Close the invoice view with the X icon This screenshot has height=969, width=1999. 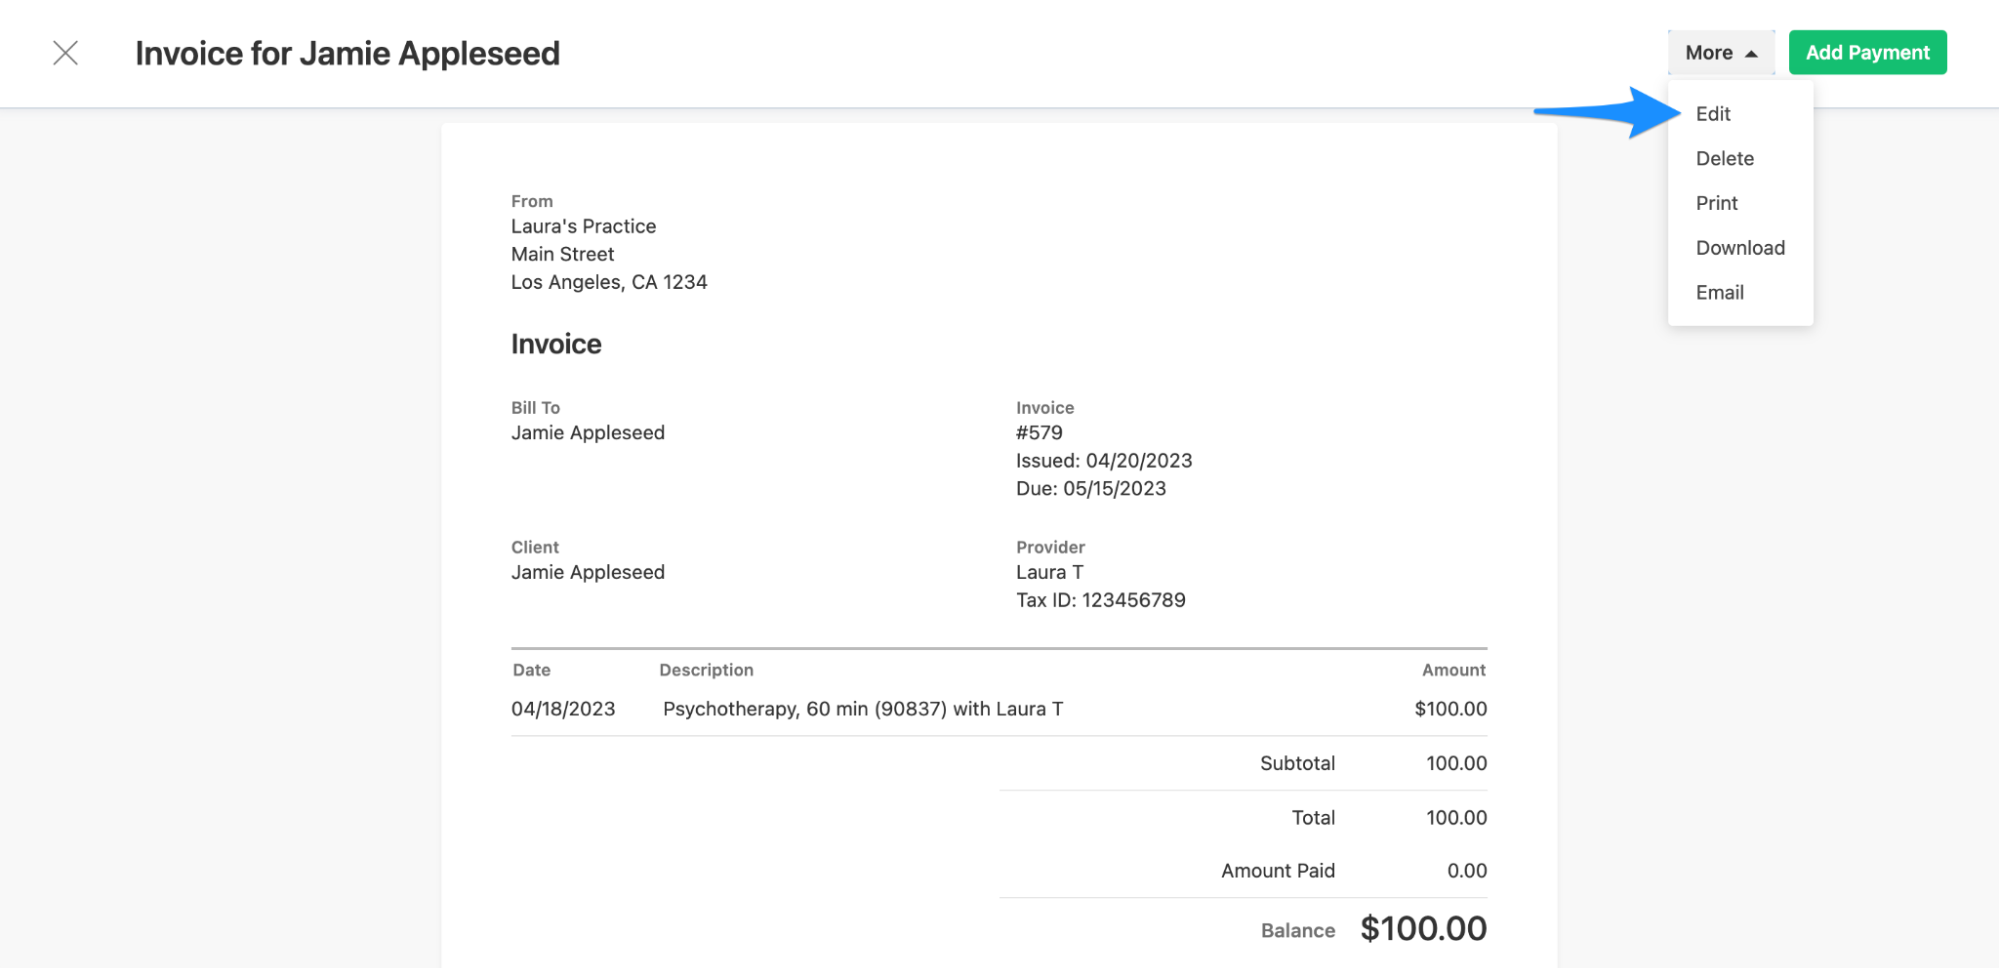point(66,53)
